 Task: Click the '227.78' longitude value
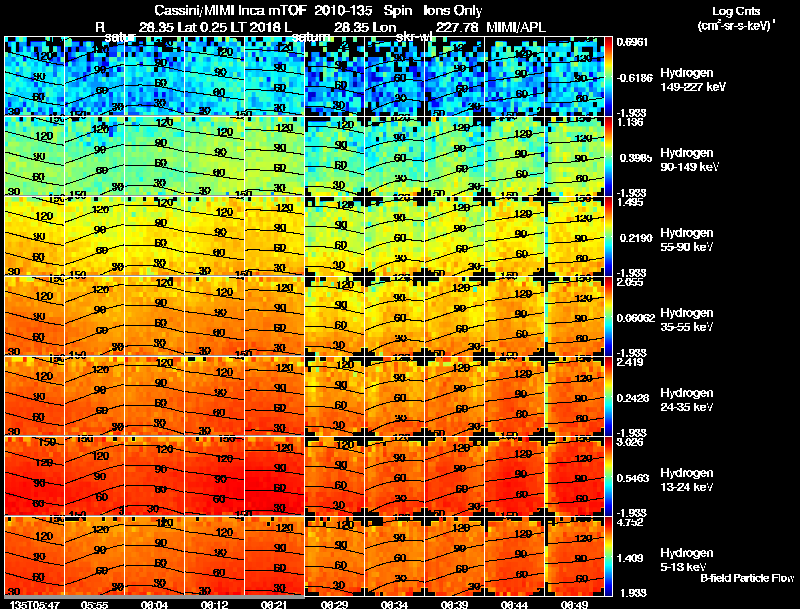coord(457,27)
